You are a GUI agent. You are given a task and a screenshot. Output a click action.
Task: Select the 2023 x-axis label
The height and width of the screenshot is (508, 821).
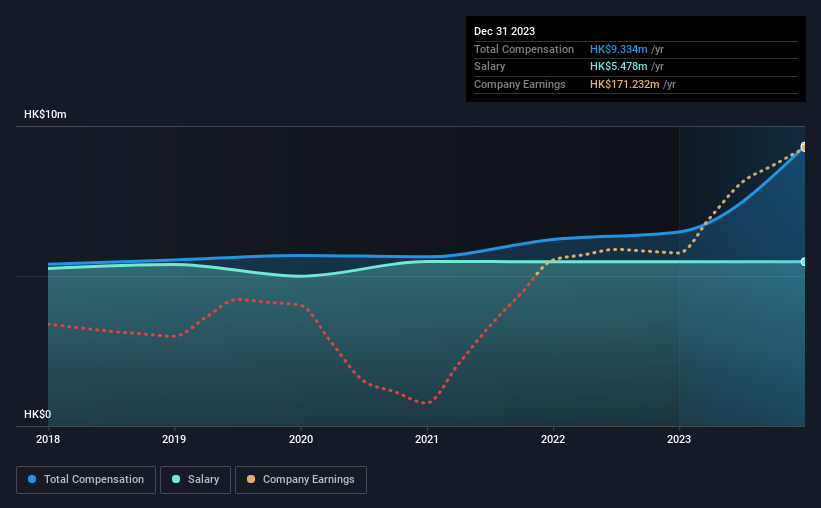(679, 439)
